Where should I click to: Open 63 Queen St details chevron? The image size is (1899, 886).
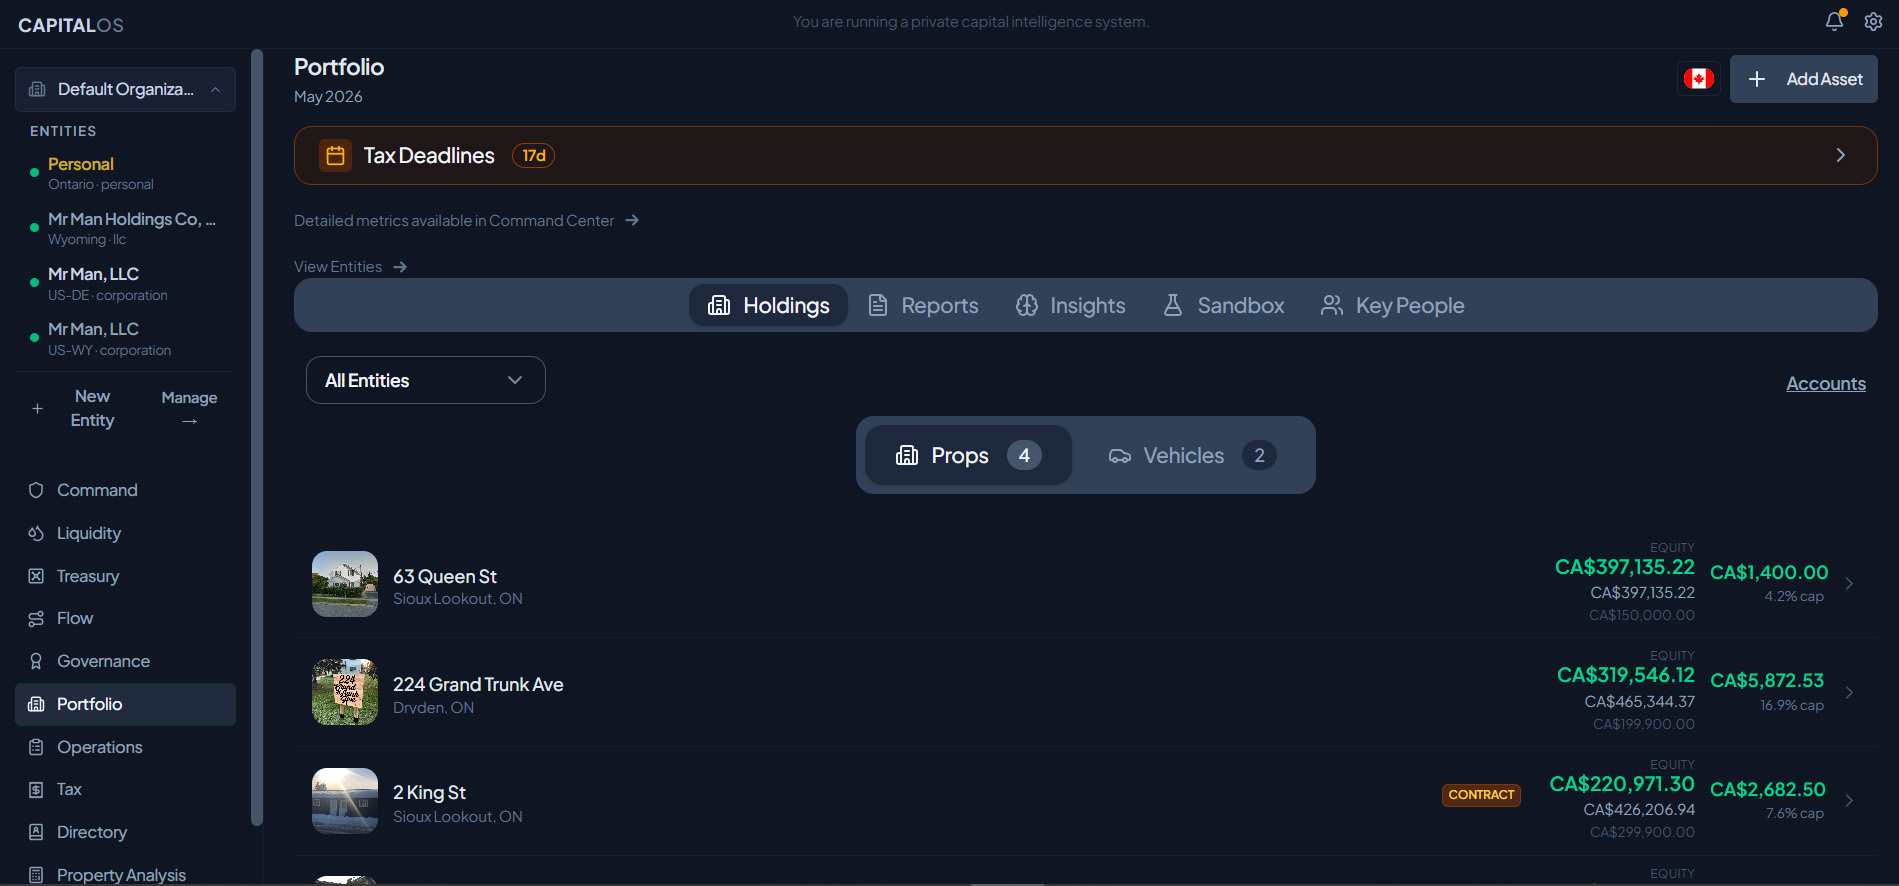1849,584
